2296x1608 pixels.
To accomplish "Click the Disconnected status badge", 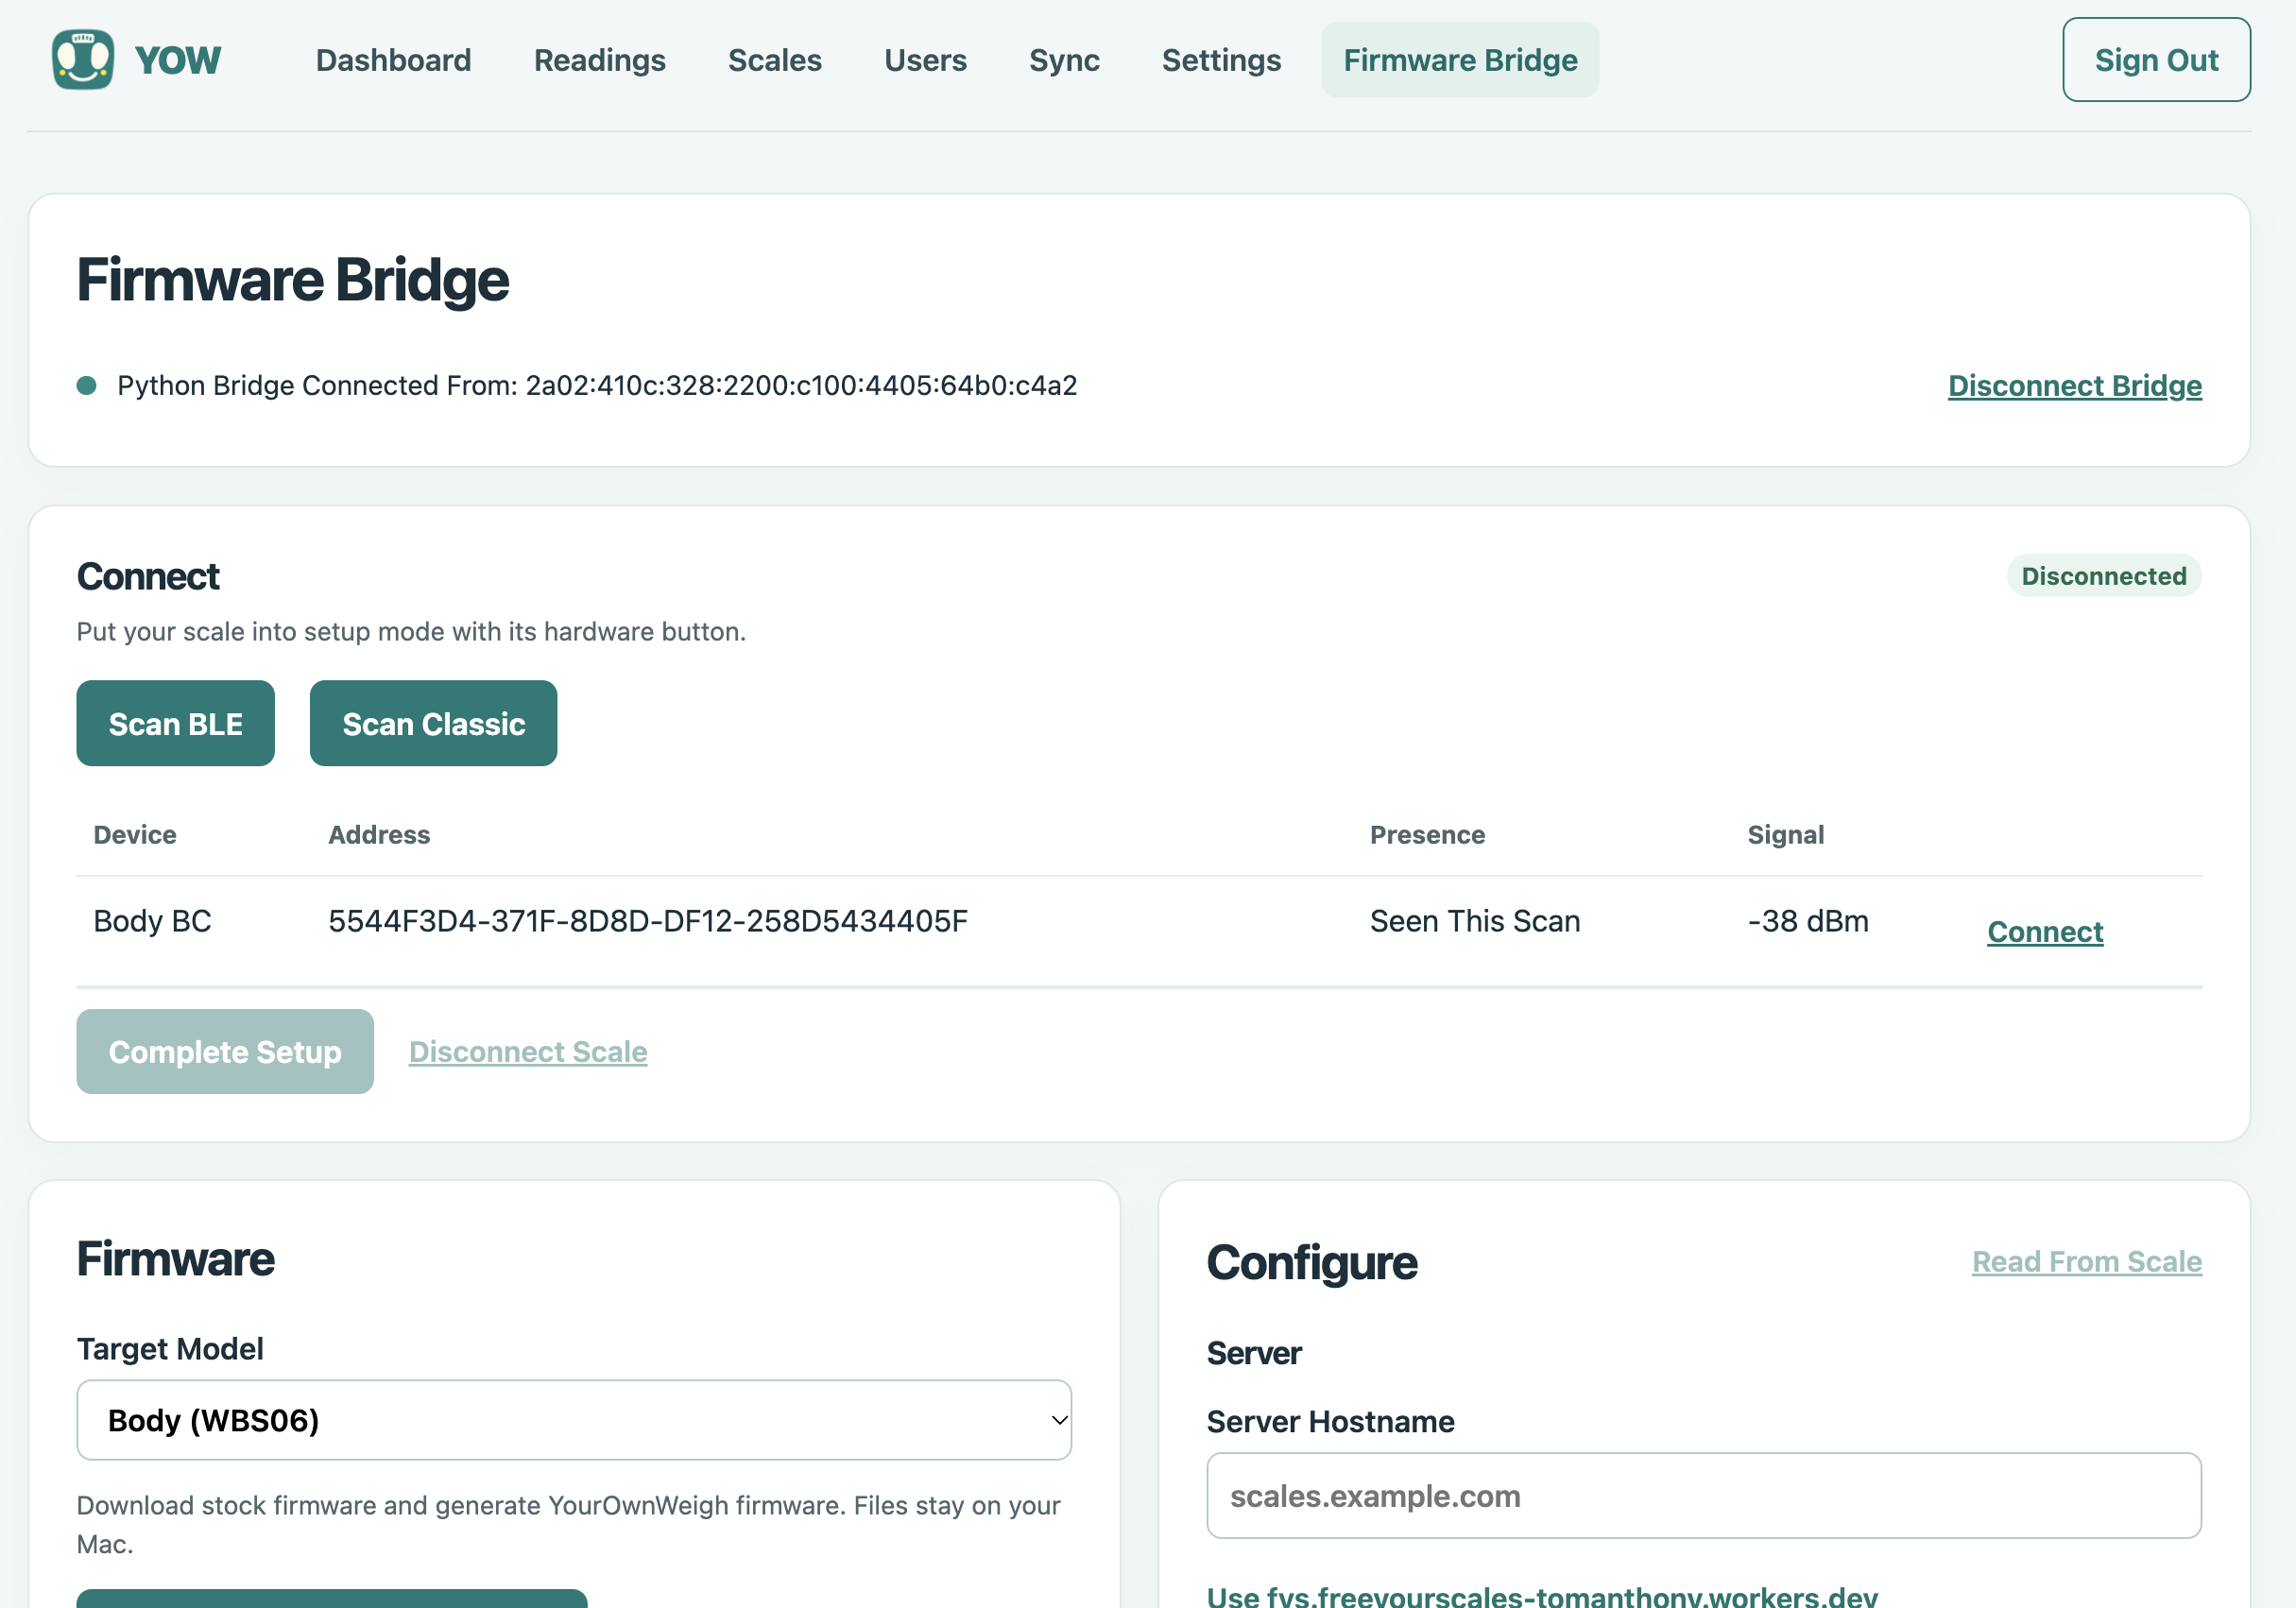I will click(x=2104, y=576).
